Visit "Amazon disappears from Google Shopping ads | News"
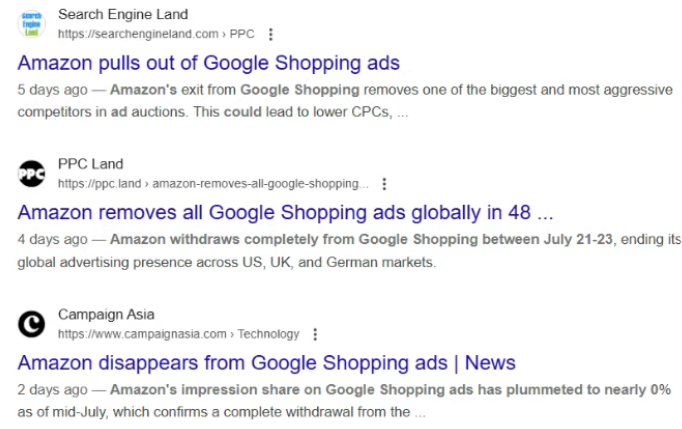 pos(266,362)
